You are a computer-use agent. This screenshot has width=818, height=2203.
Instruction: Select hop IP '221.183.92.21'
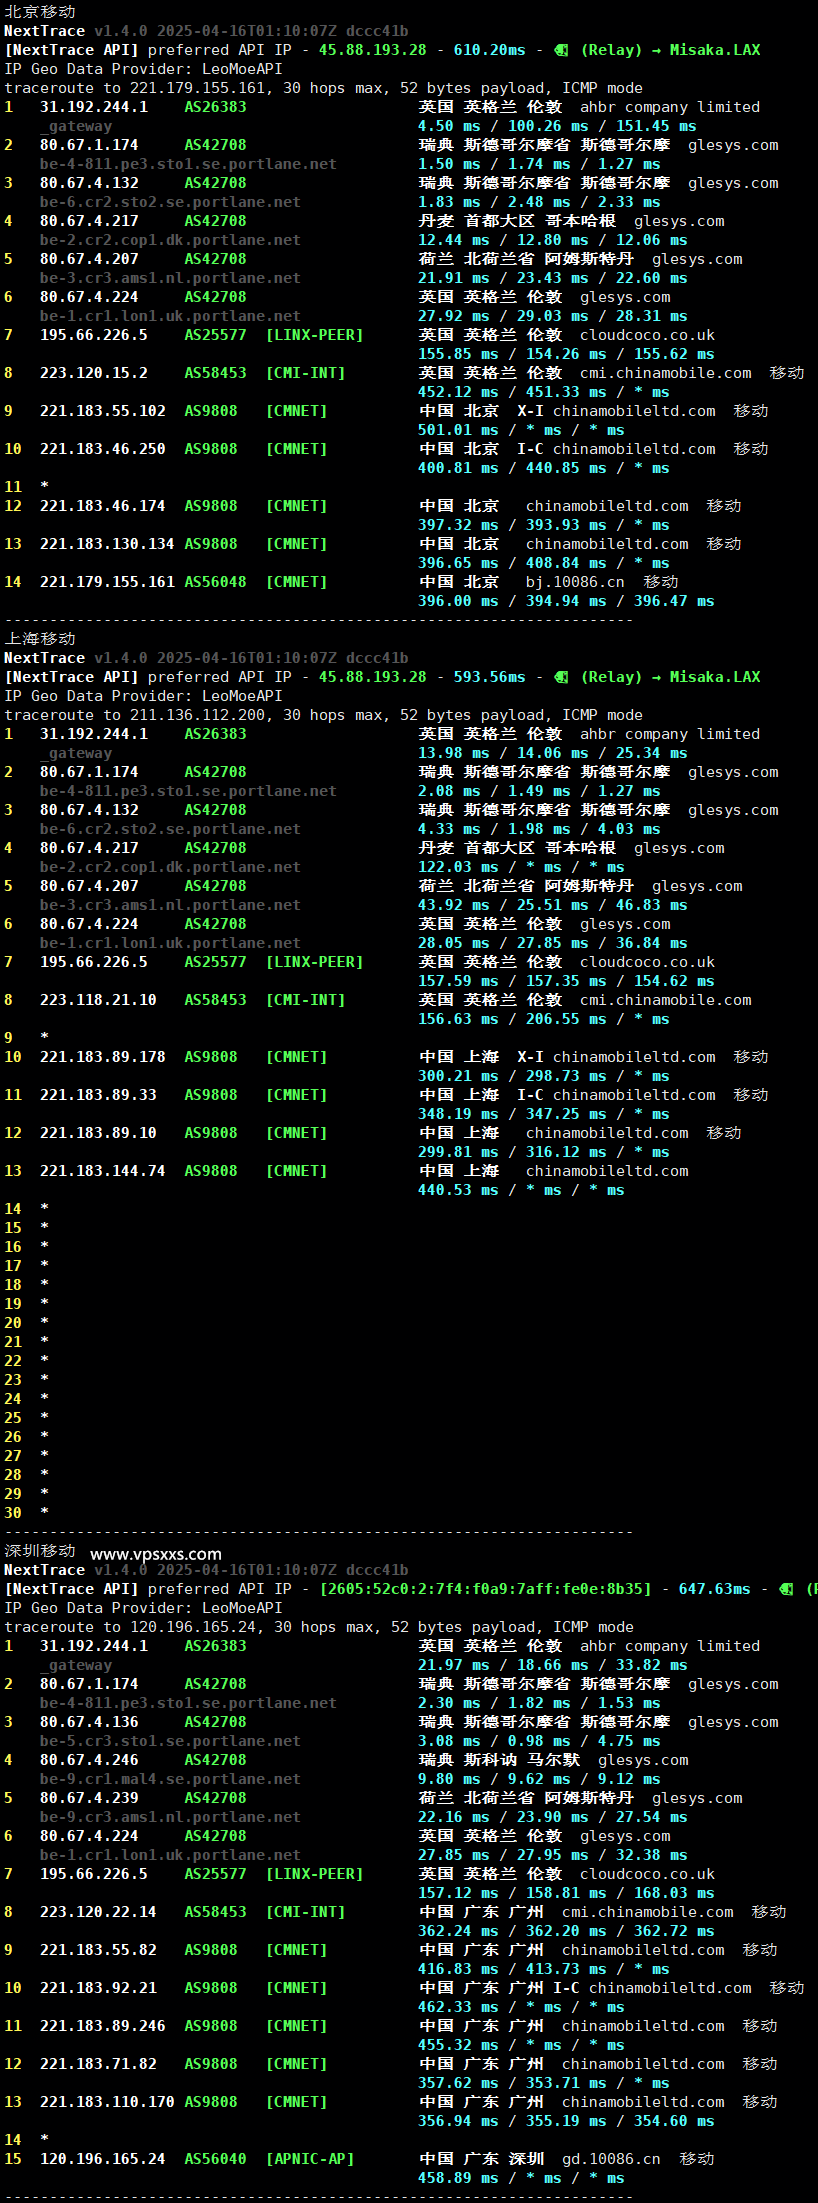pyautogui.click(x=98, y=1988)
